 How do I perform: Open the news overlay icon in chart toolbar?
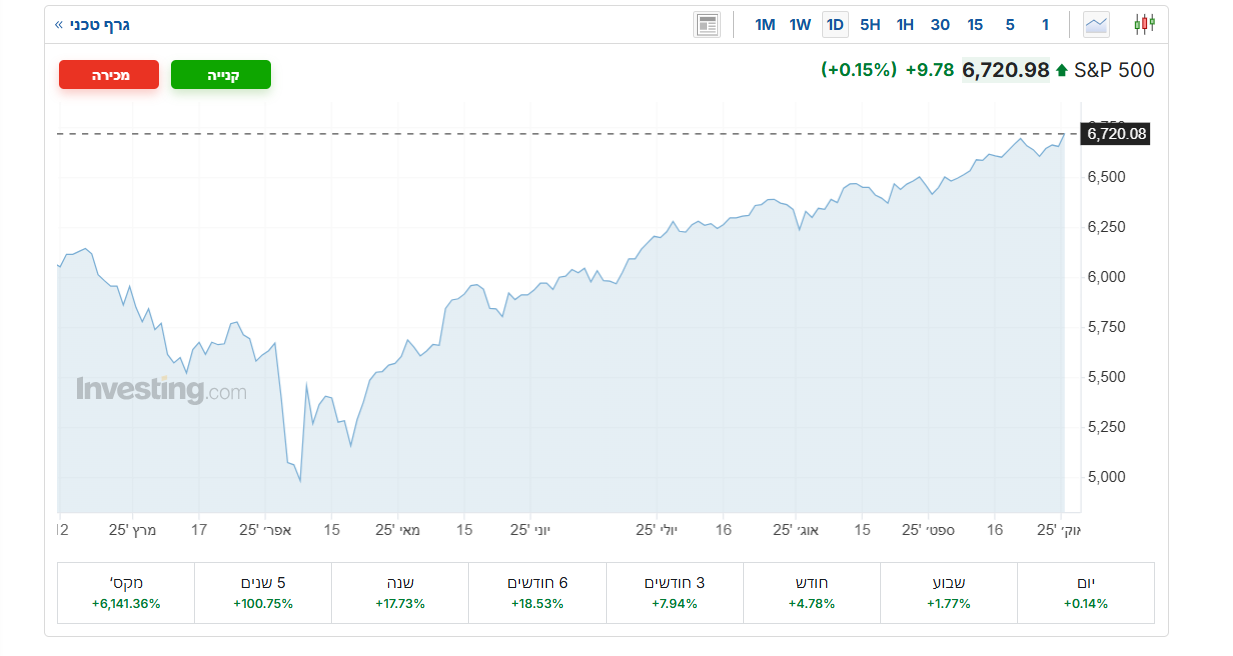click(x=707, y=25)
